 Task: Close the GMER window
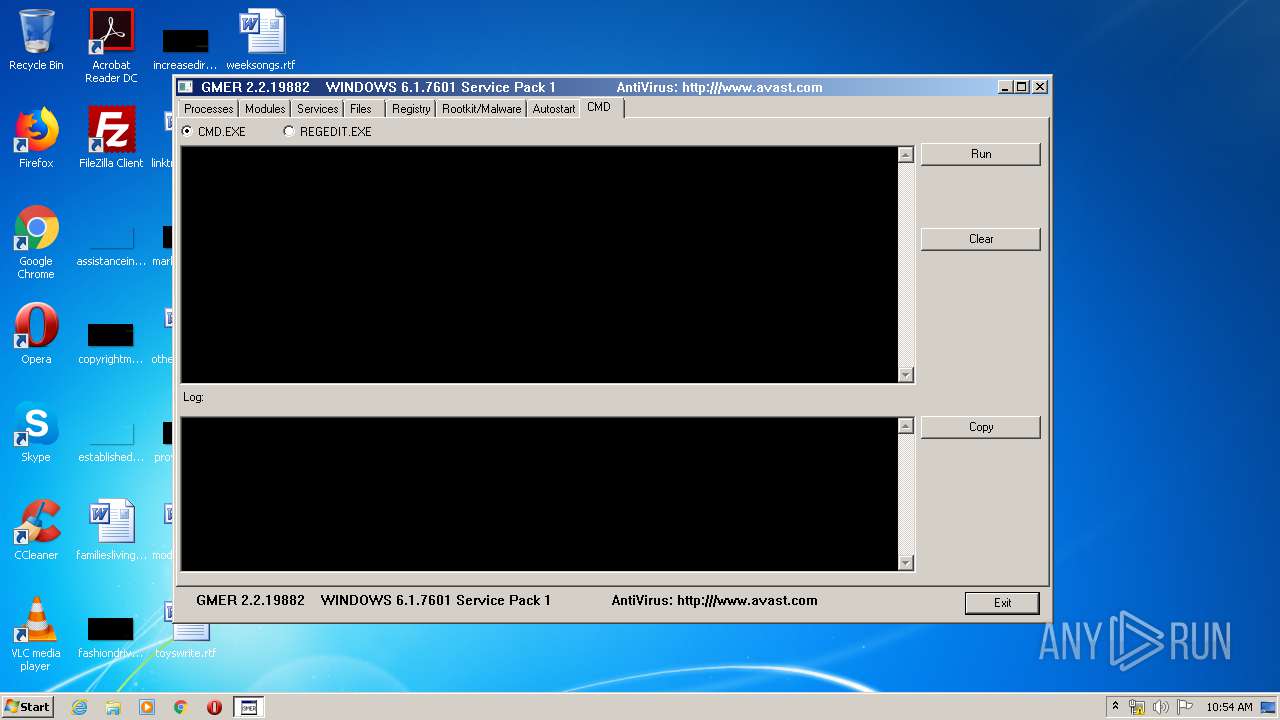pyautogui.click(x=1040, y=87)
